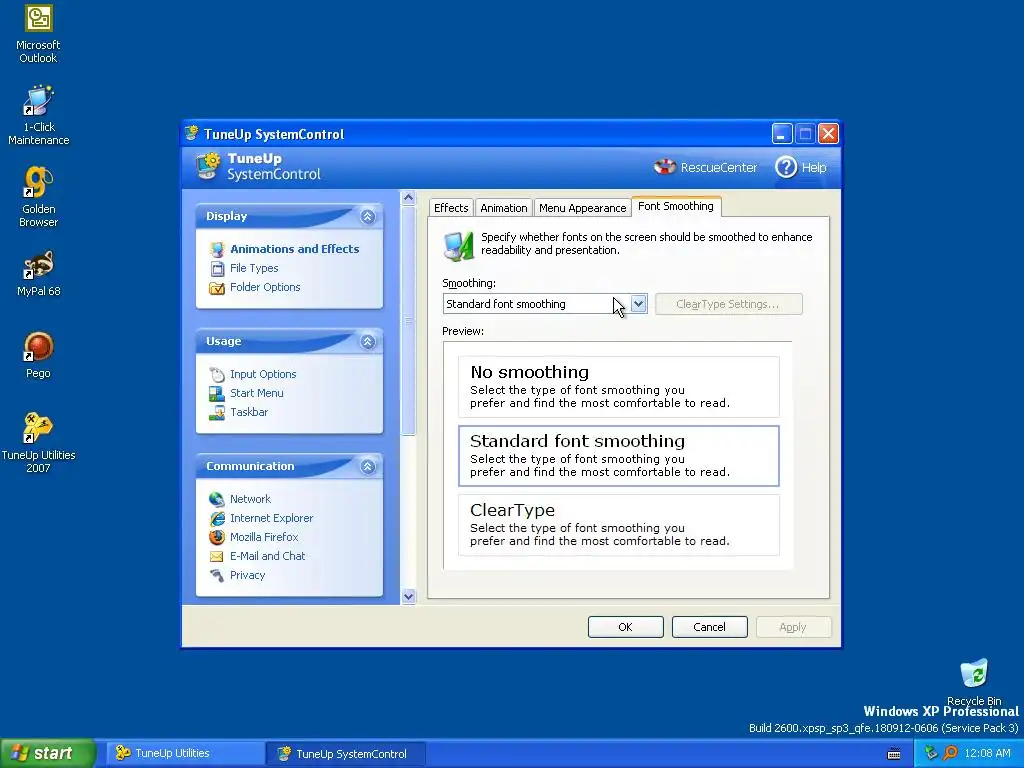The width and height of the screenshot is (1024, 768).
Task: Click the tray on-screen keyboard icon
Action: [x=894, y=754]
